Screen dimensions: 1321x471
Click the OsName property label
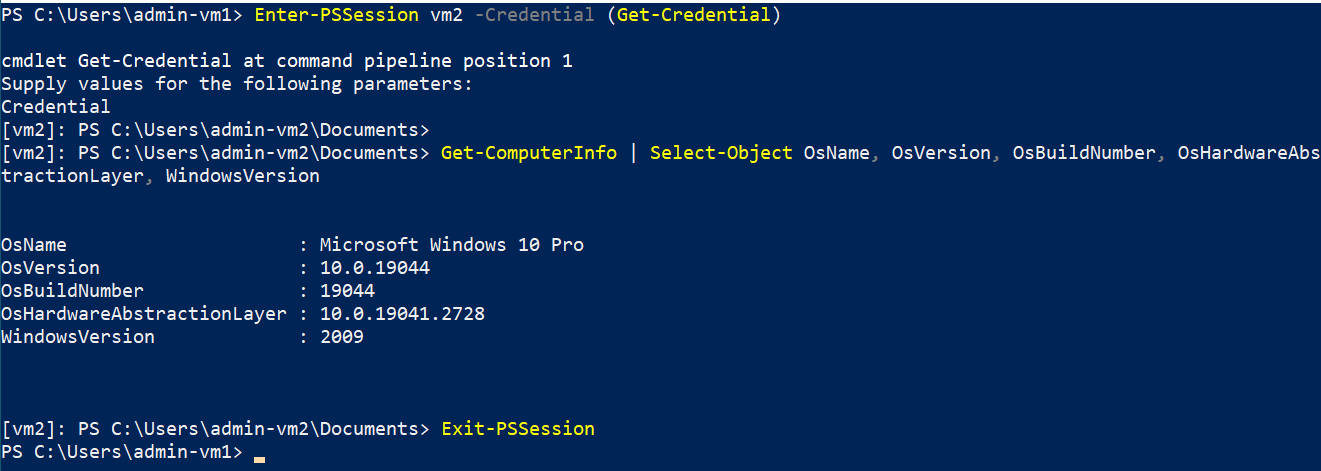coord(34,245)
